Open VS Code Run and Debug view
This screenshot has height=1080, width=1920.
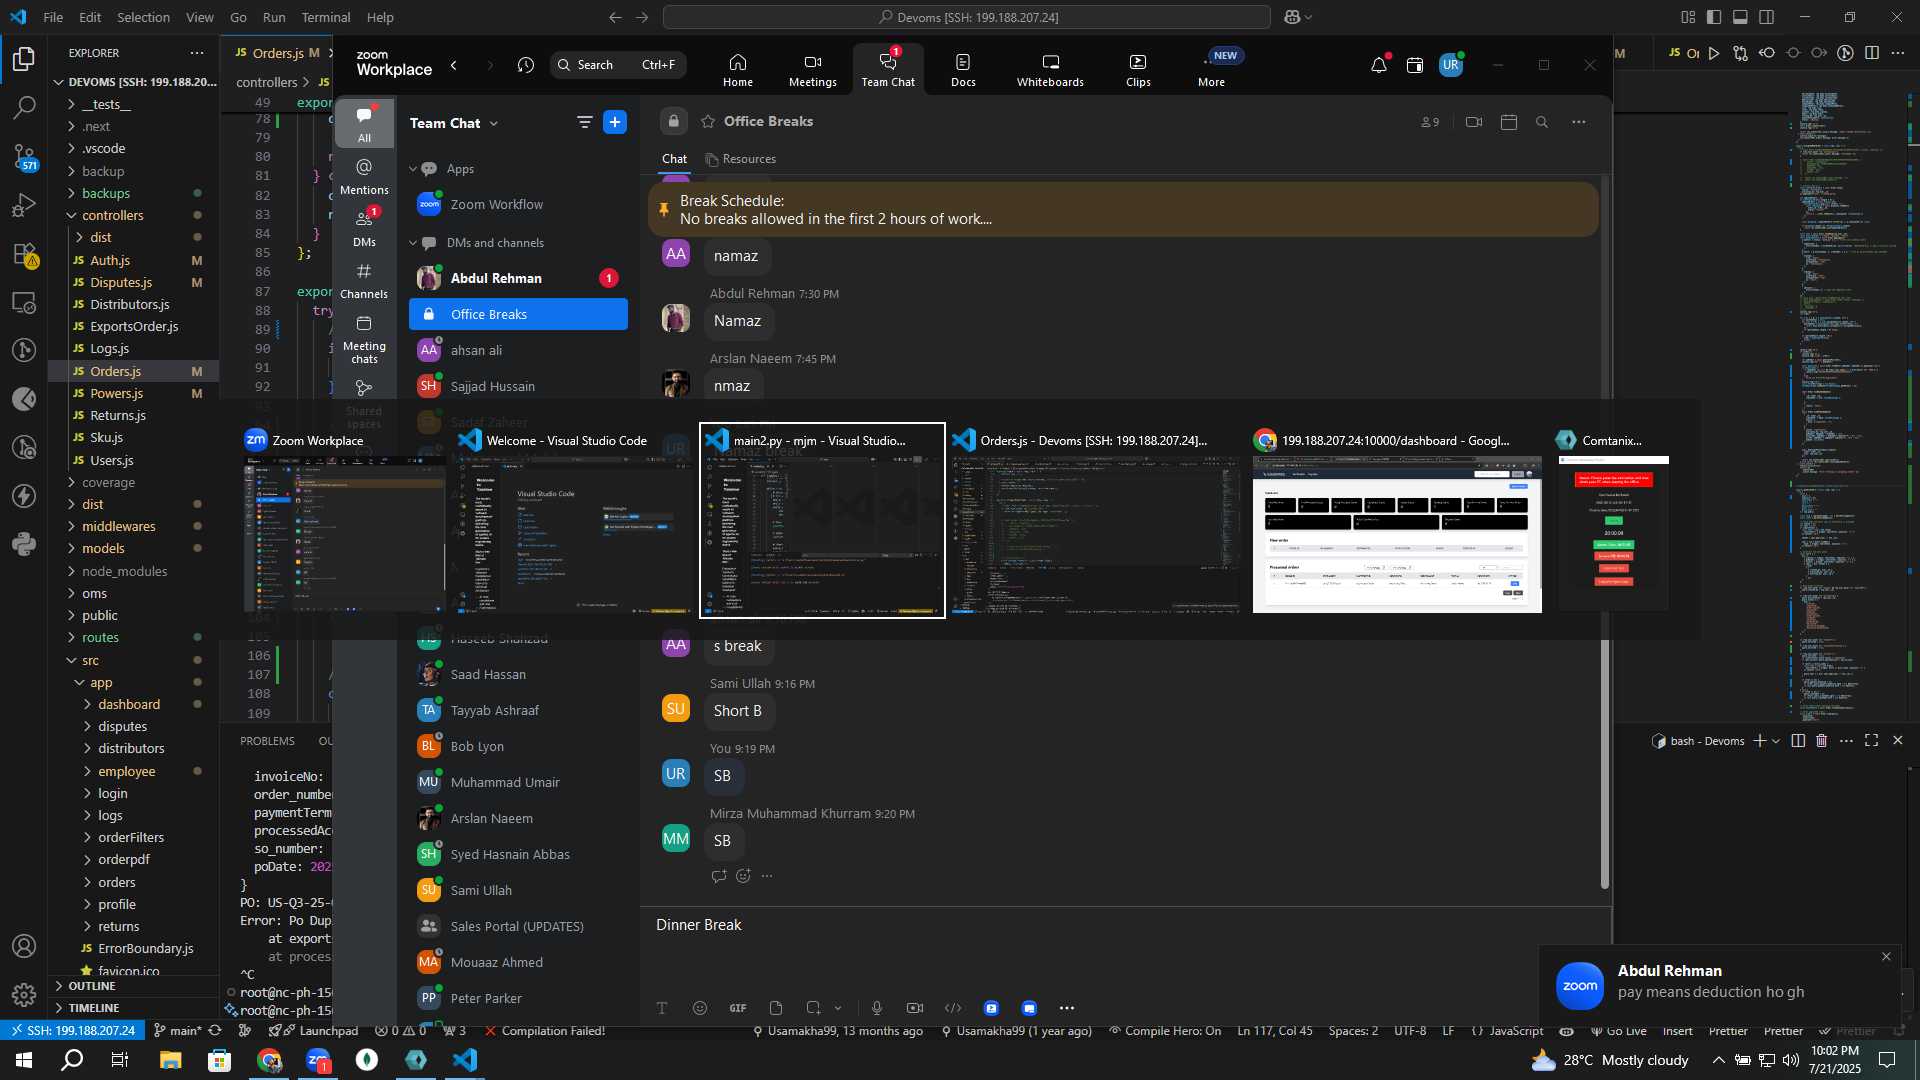[x=24, y=205]
